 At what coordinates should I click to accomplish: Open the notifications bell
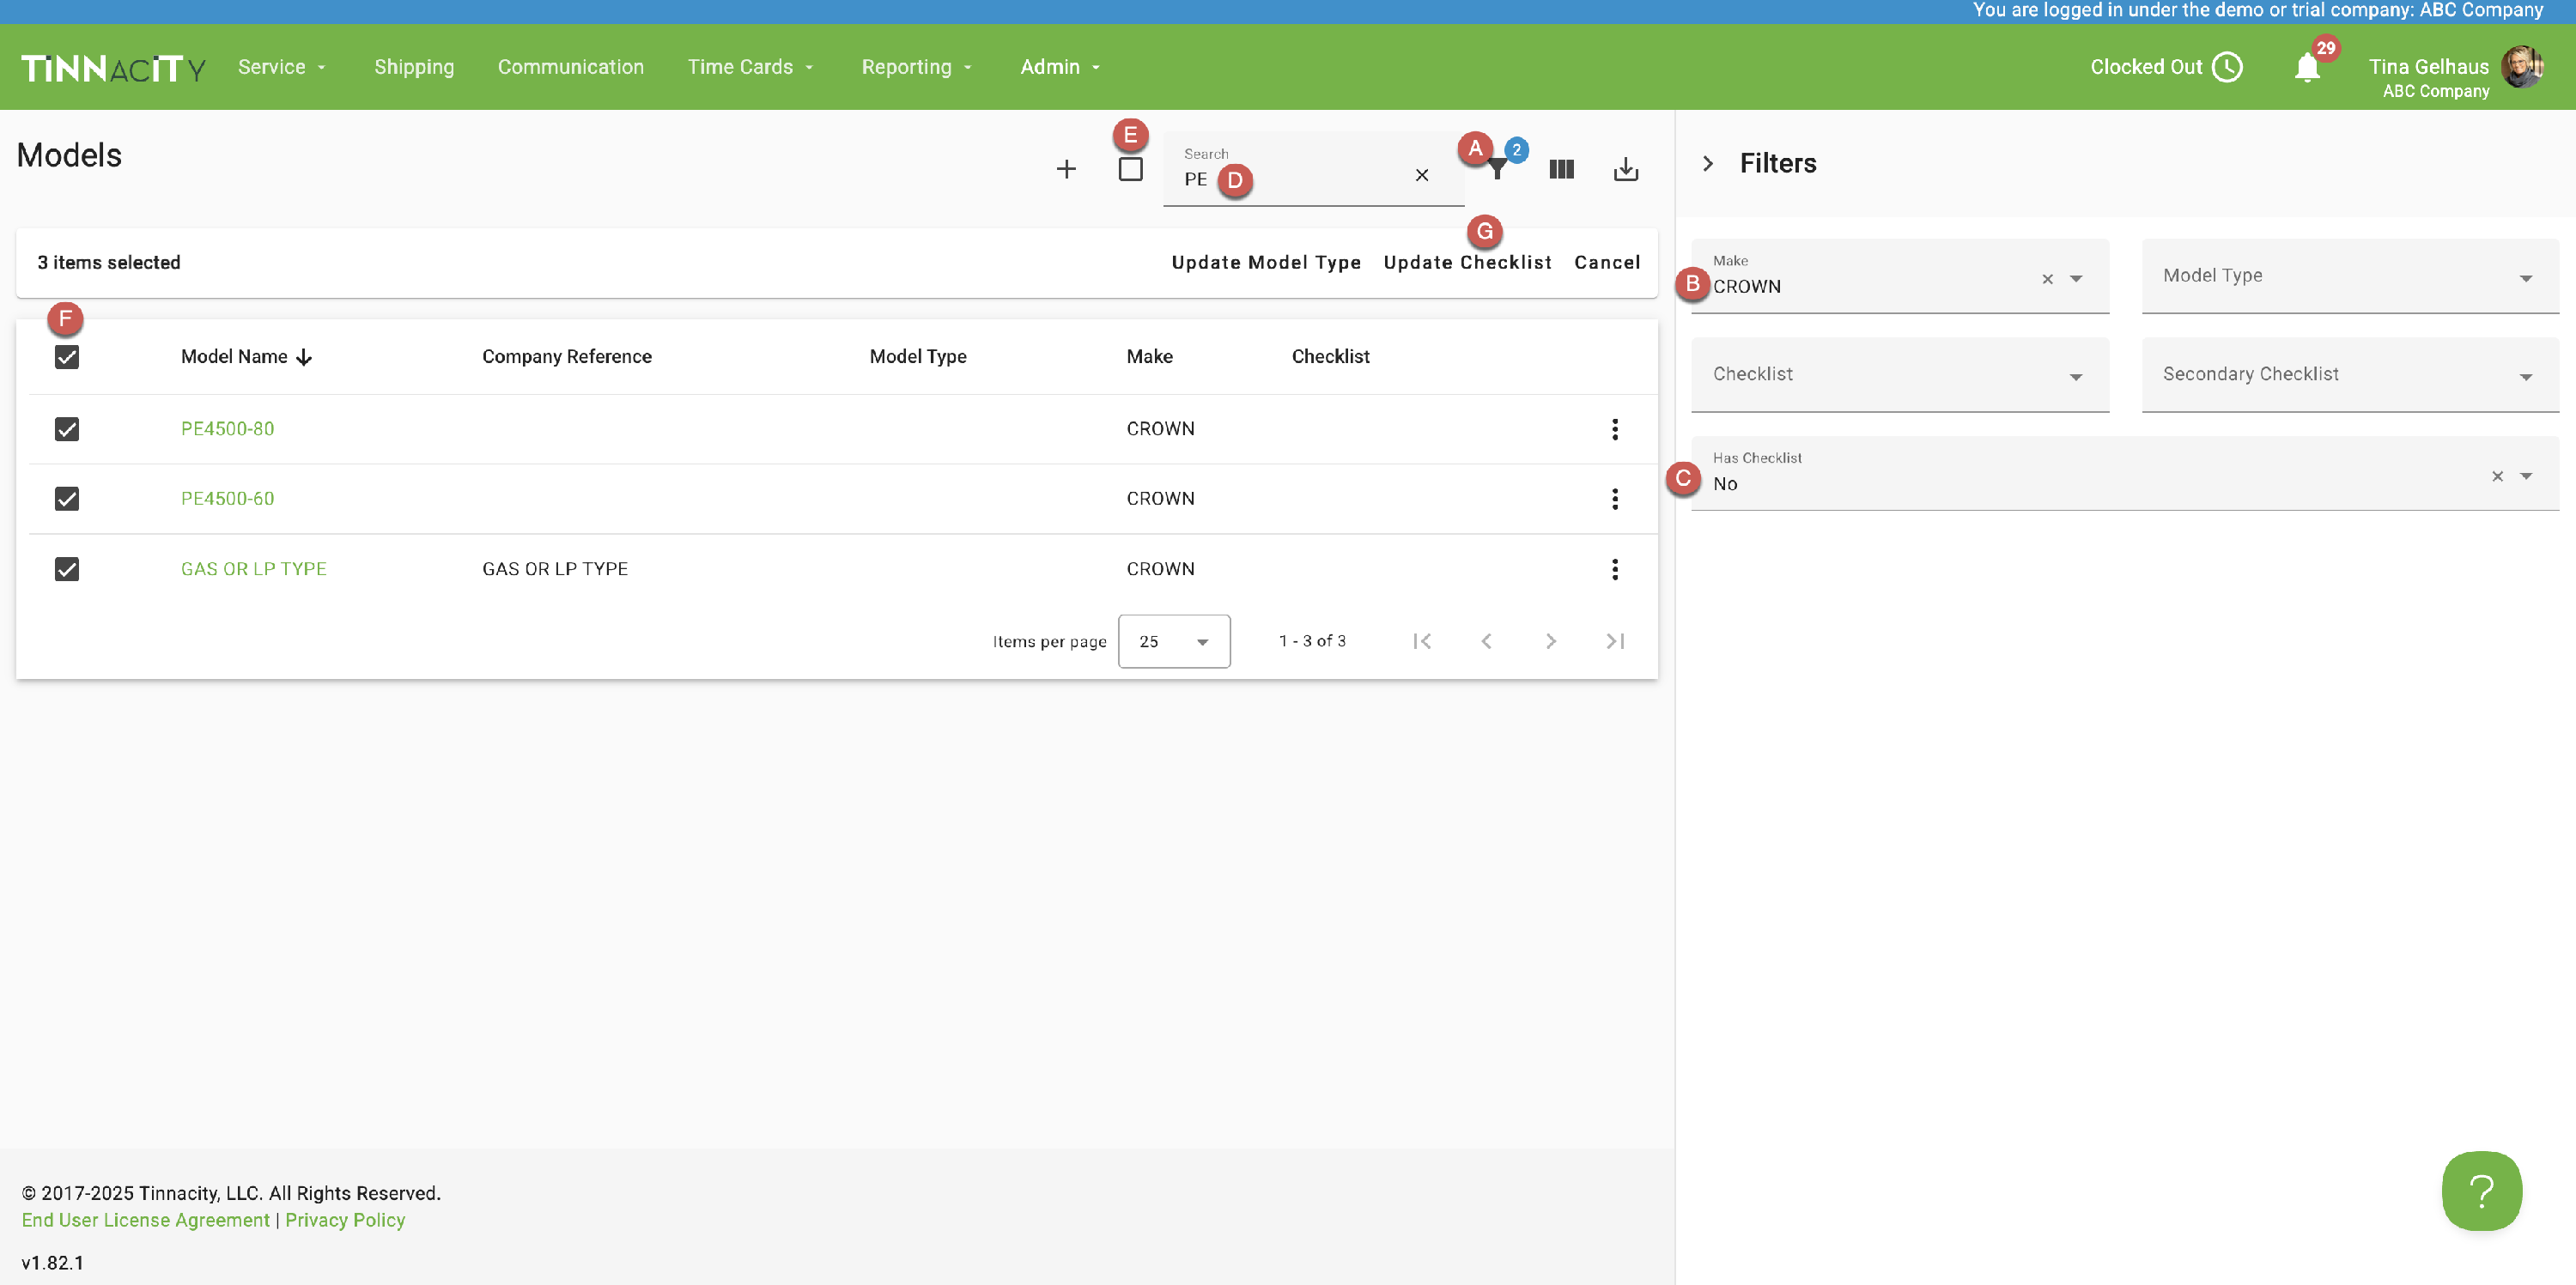(2307, 68)
